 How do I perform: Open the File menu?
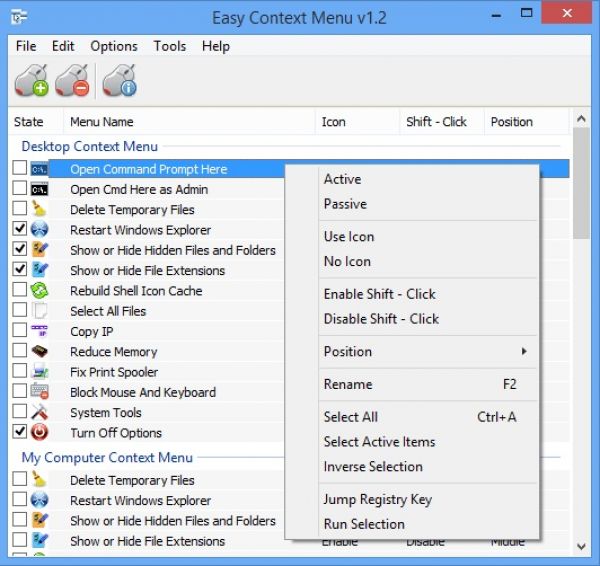(x=26, y=46)
